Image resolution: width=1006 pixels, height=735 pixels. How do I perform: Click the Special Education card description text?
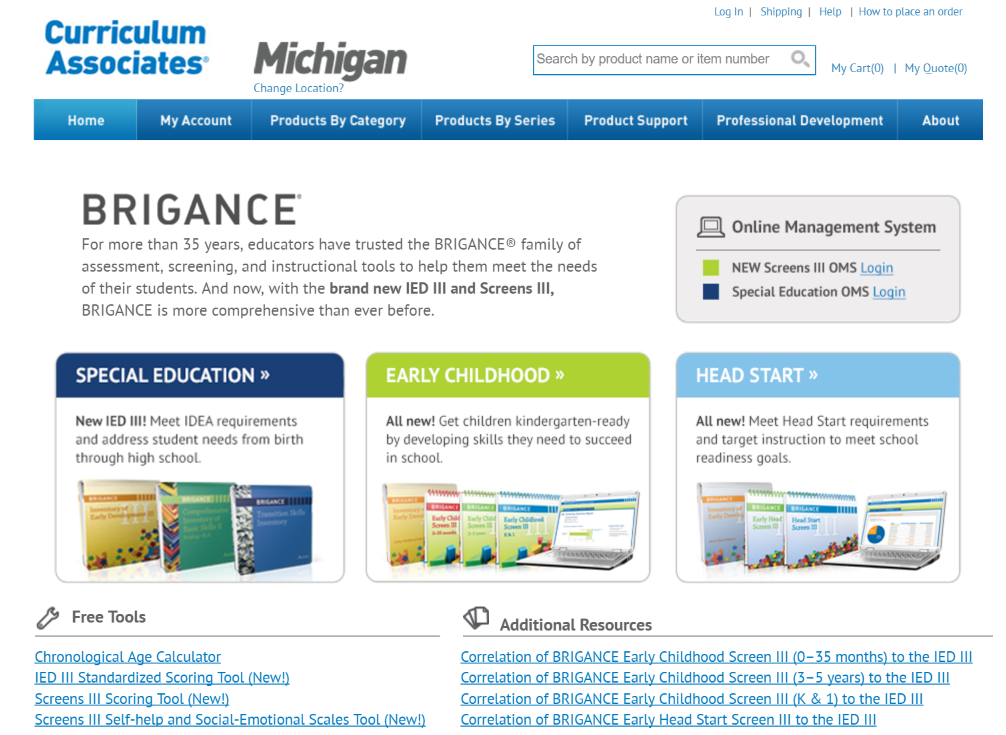pyautogui.click(x=189, y=439)
